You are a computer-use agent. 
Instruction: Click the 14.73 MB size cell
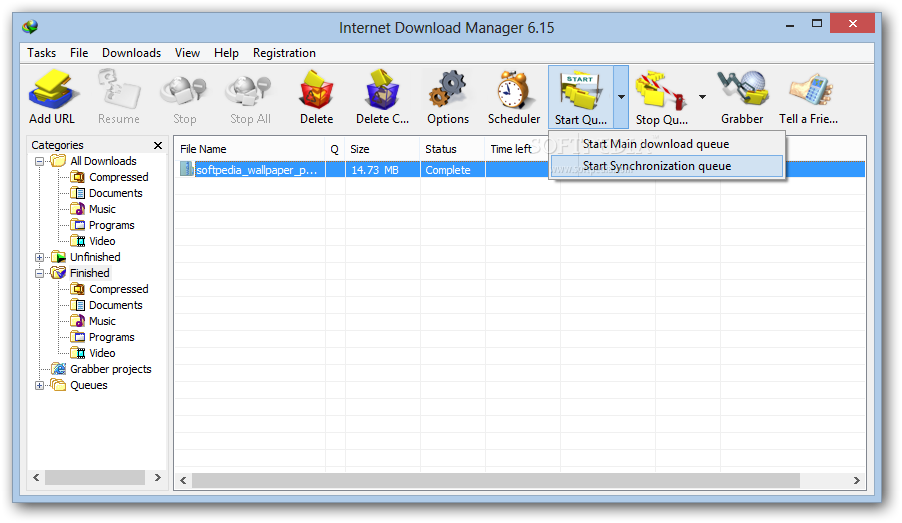[383, 170]
